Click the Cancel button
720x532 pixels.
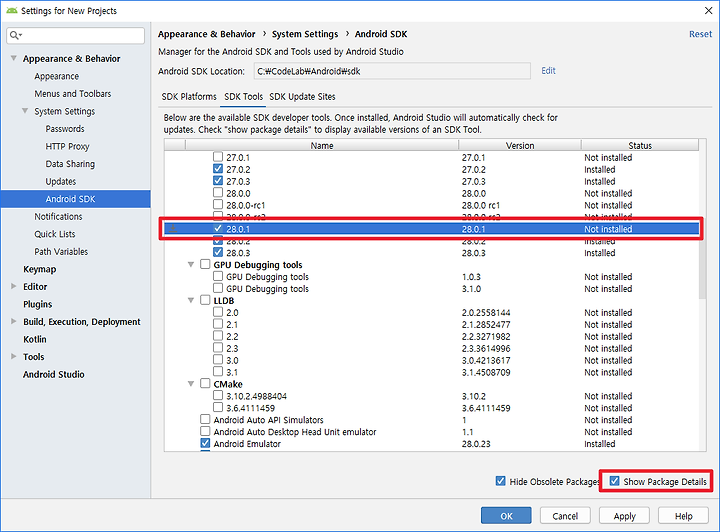pyautogui.click(x=565, y=515)
